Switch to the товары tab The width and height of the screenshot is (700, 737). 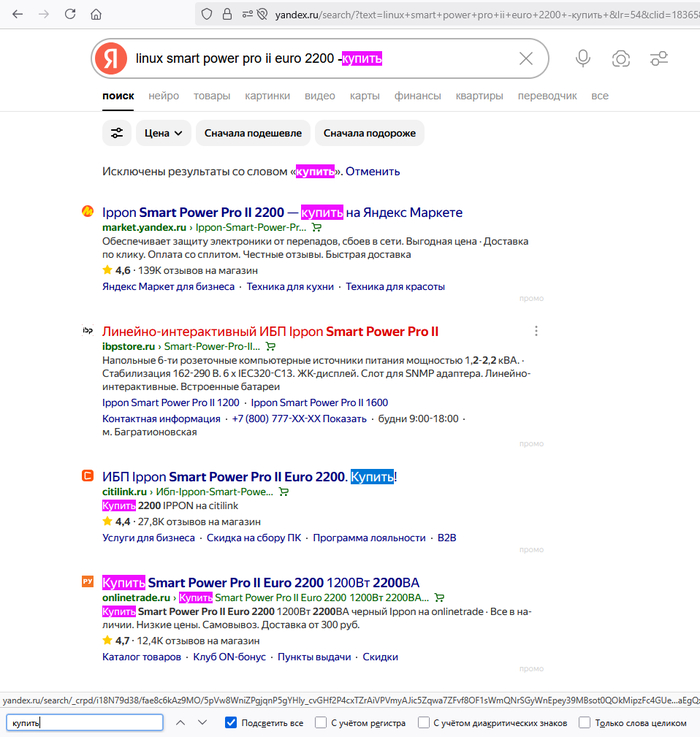[211, 96]
